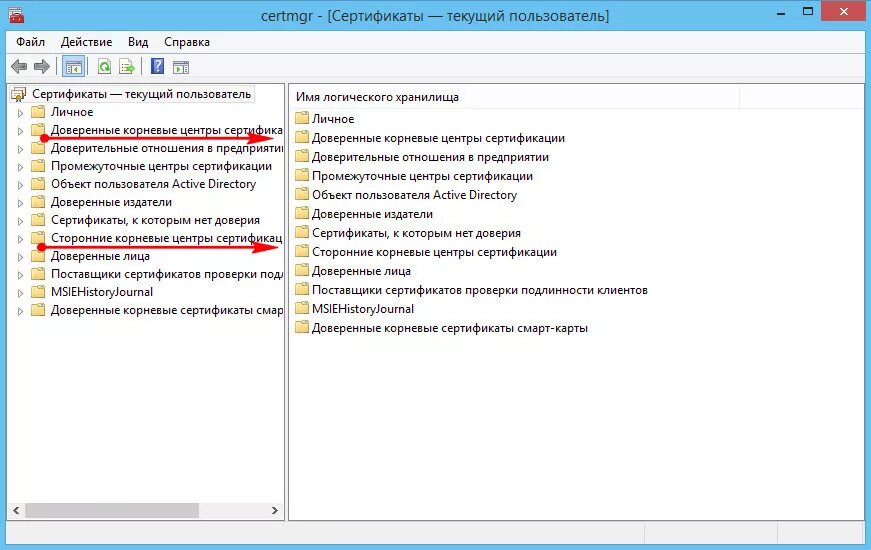Click the horizontal scrollbar thumb in tree pane
Screen dimensions: 871x550
pos(112,510)
